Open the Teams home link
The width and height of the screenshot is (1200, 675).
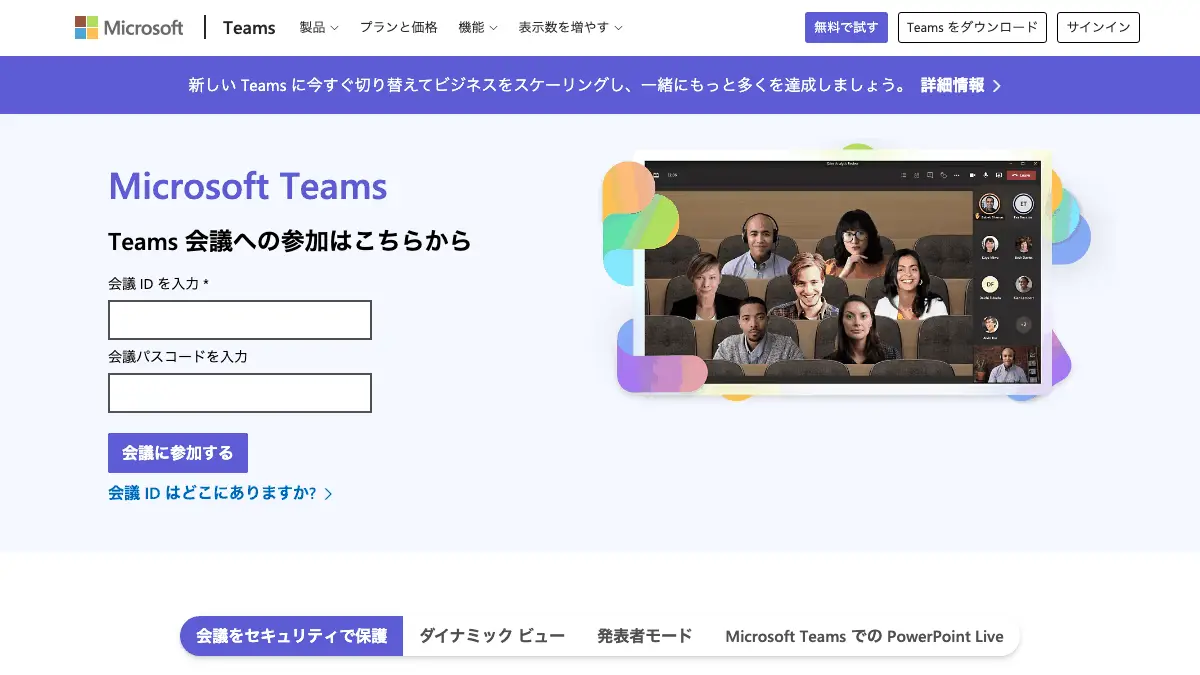[249, 28]
